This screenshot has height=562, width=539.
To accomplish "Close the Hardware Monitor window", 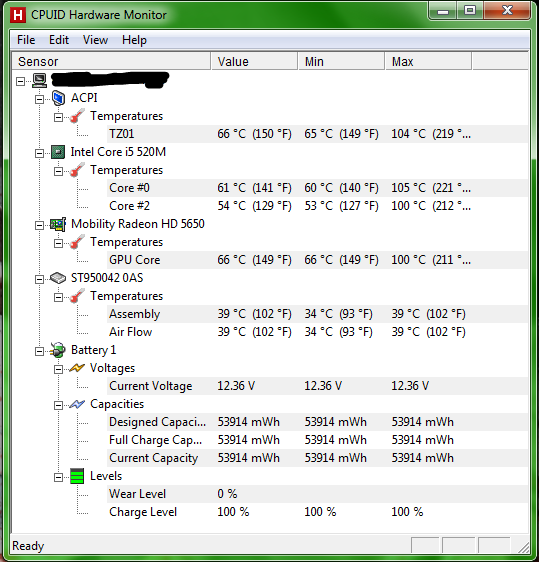I will pyautogui.click(x=507, y=11).
